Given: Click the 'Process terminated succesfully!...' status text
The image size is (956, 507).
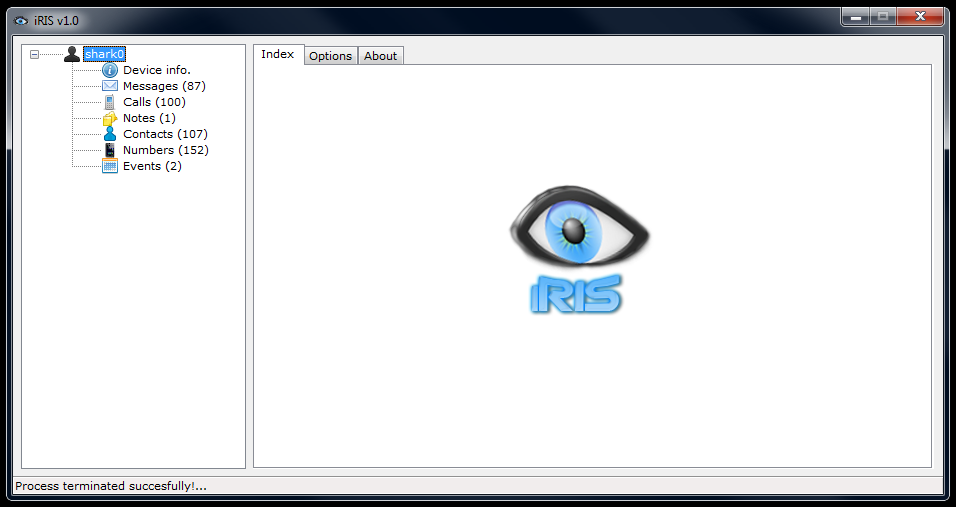Looking at the screenshot, I should [111, 486].
